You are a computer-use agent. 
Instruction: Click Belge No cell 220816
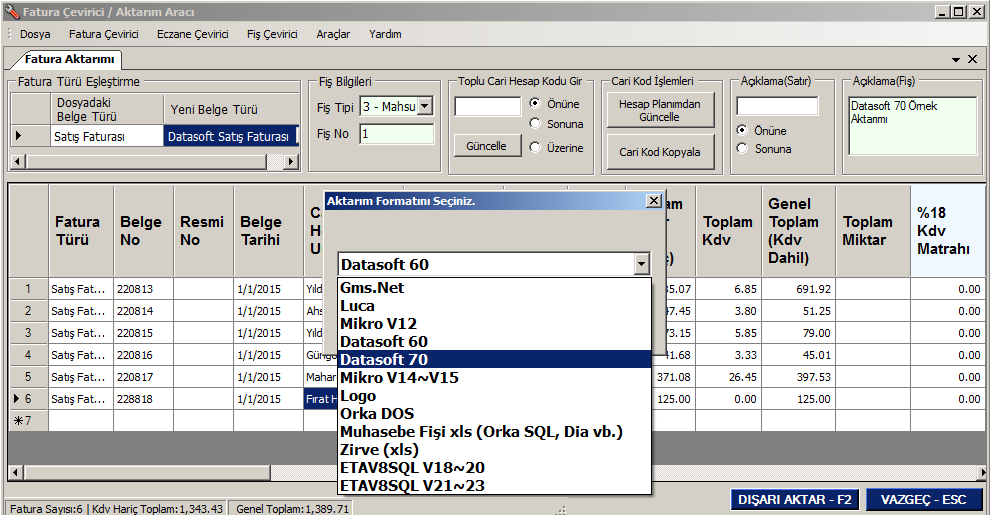click(x=143, y=355)
